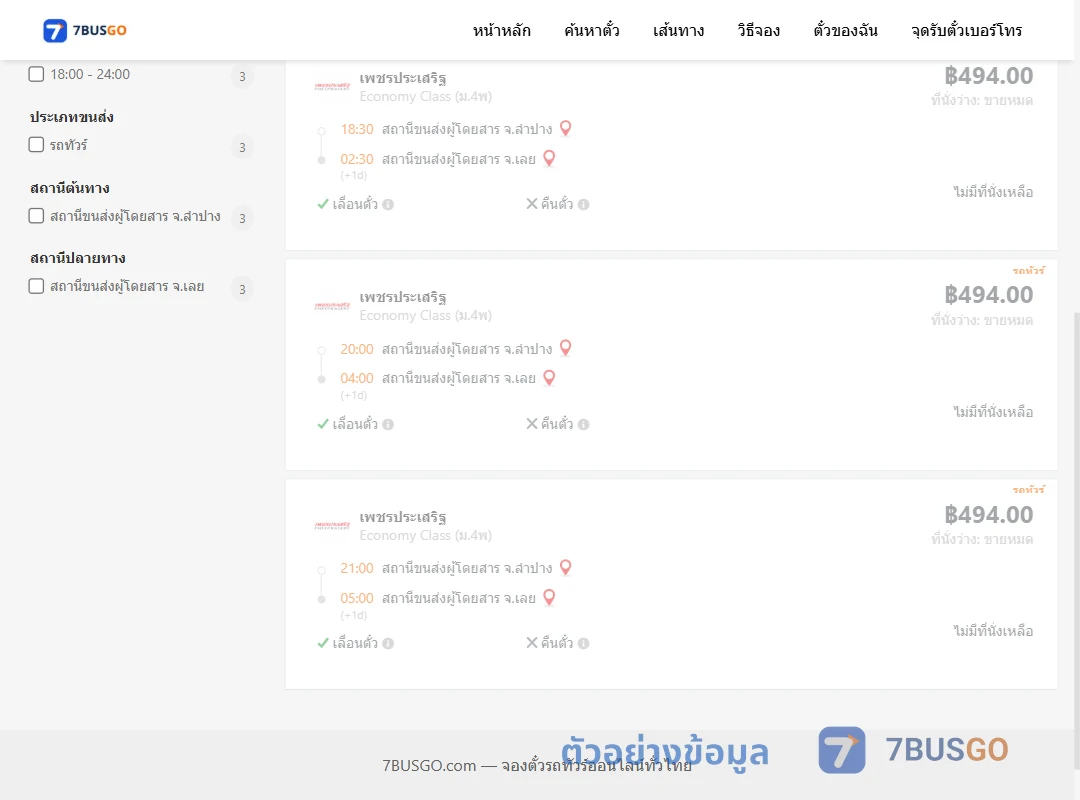The image size is (1080, 800).
Task: Click the 7BUSGO logo in header
Action: pyautogui.click(x=85, y=30)
